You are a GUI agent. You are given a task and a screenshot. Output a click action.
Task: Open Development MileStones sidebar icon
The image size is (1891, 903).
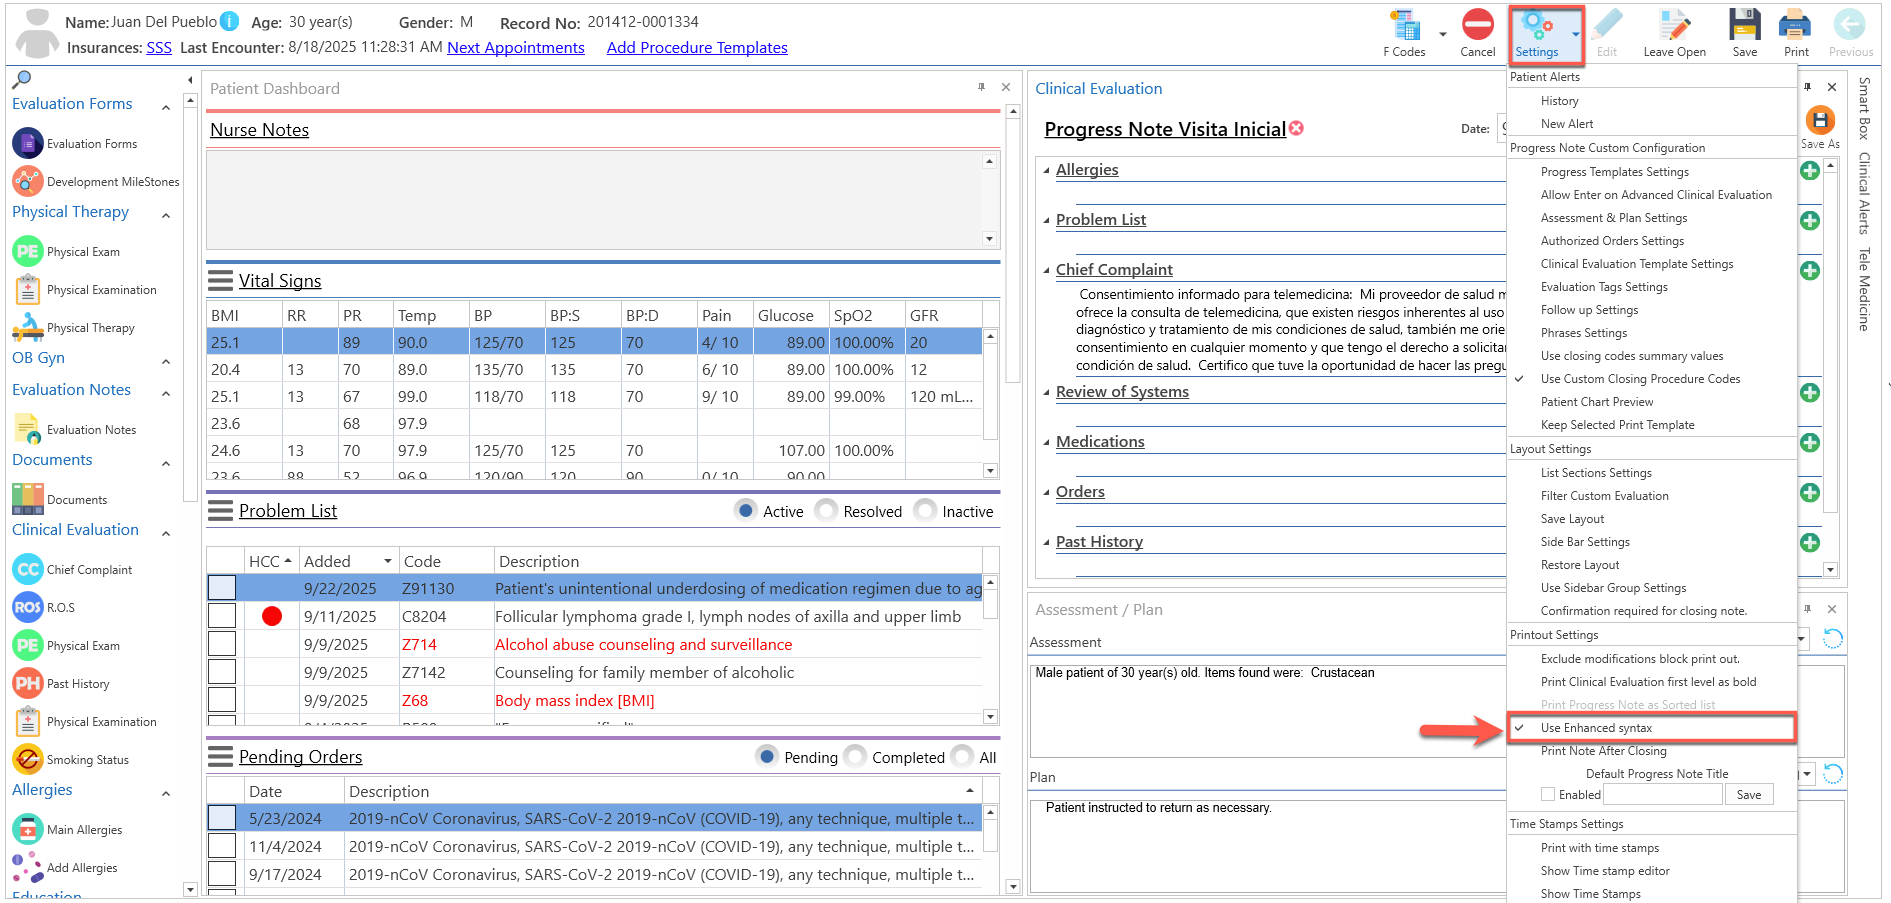click(28, 182)
